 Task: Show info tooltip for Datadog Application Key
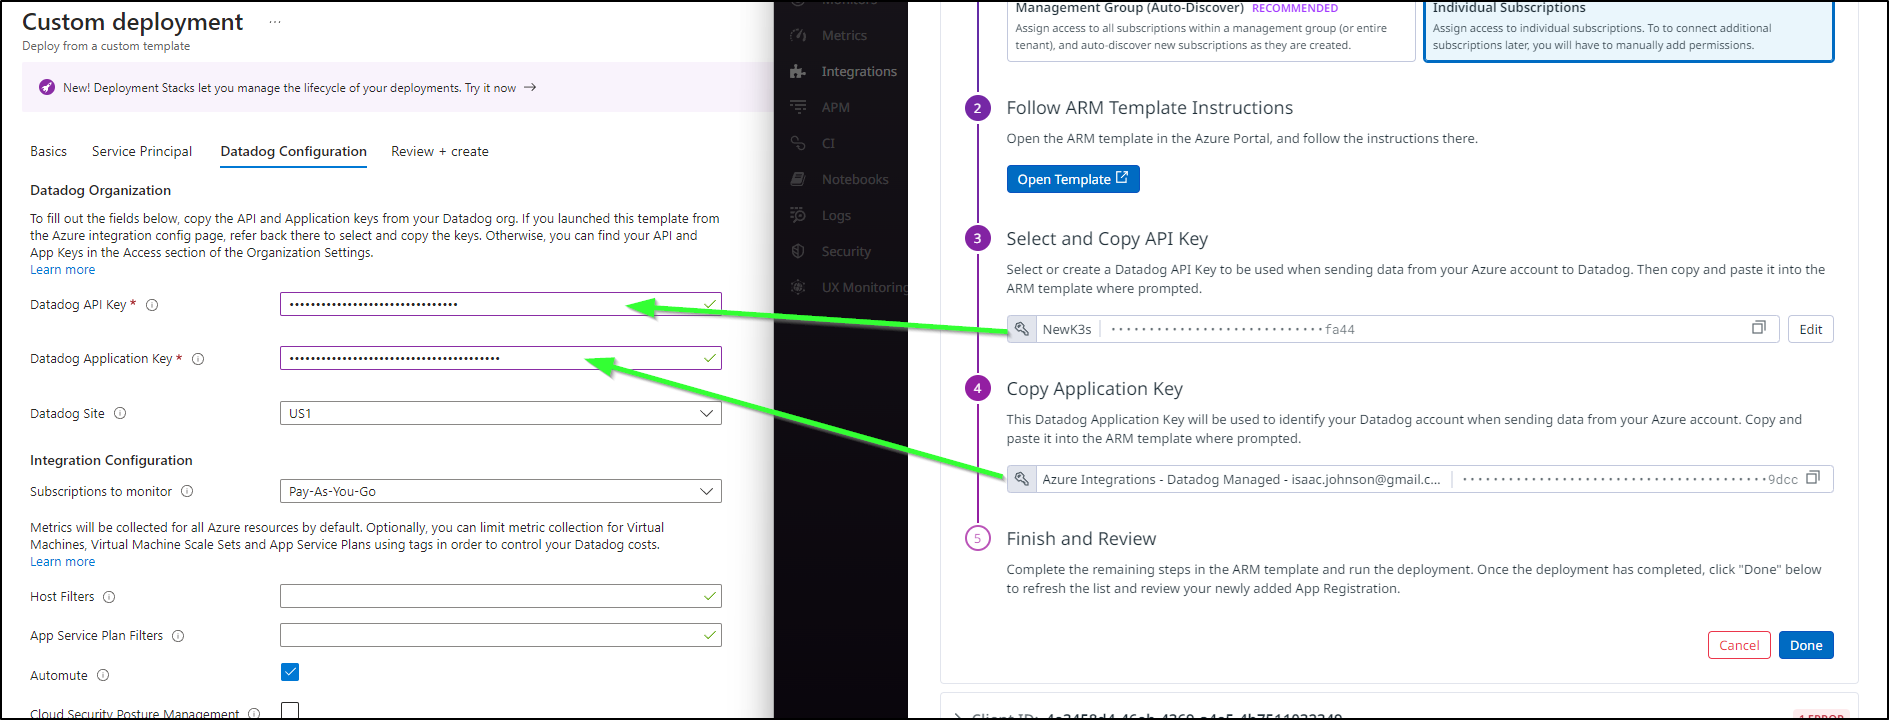point(198,359)
